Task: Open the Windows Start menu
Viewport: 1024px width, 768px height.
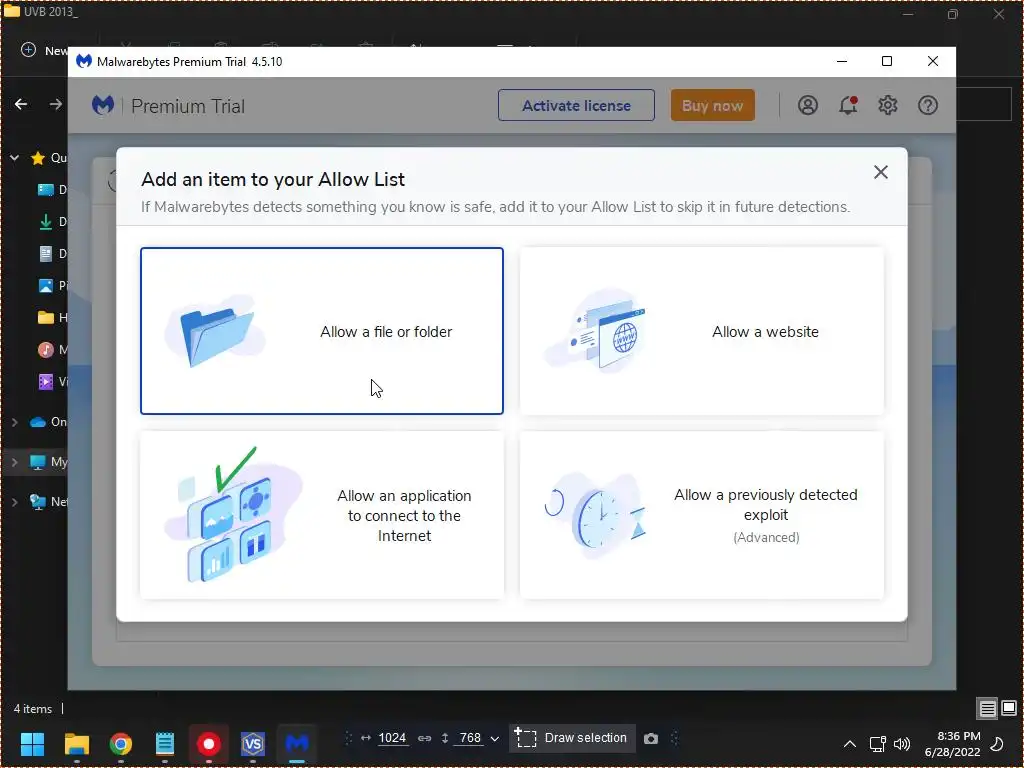Action: 32,743
